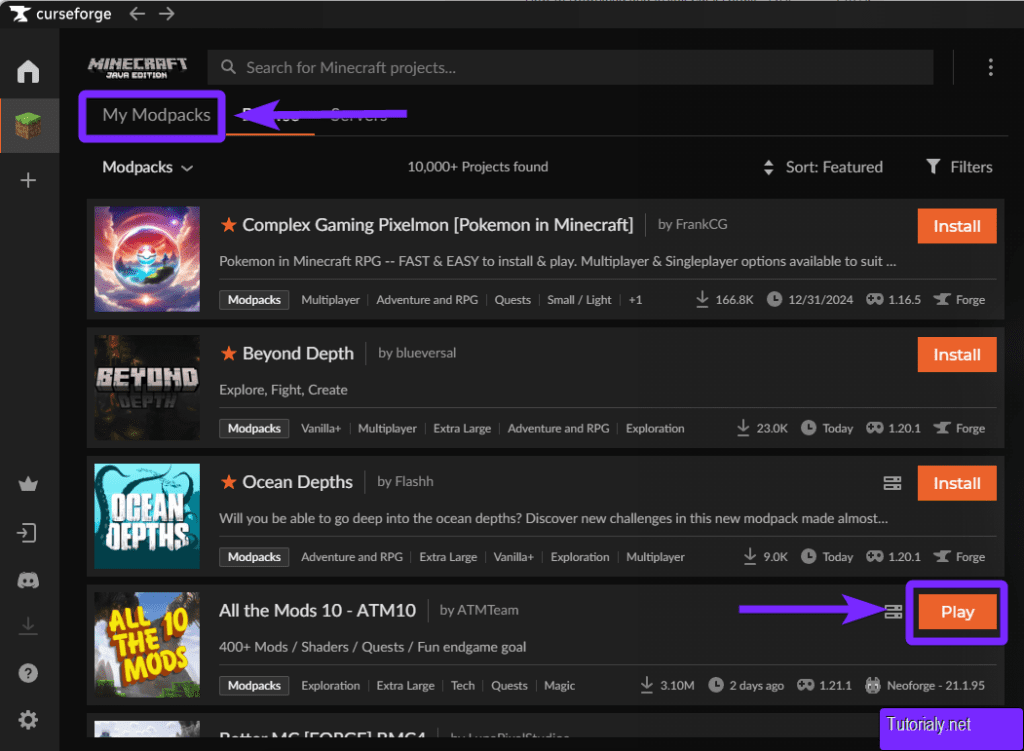Navigate forward with the right arrow
Image resolution: width=1024 pixels, height=751 pixels.
167,14
